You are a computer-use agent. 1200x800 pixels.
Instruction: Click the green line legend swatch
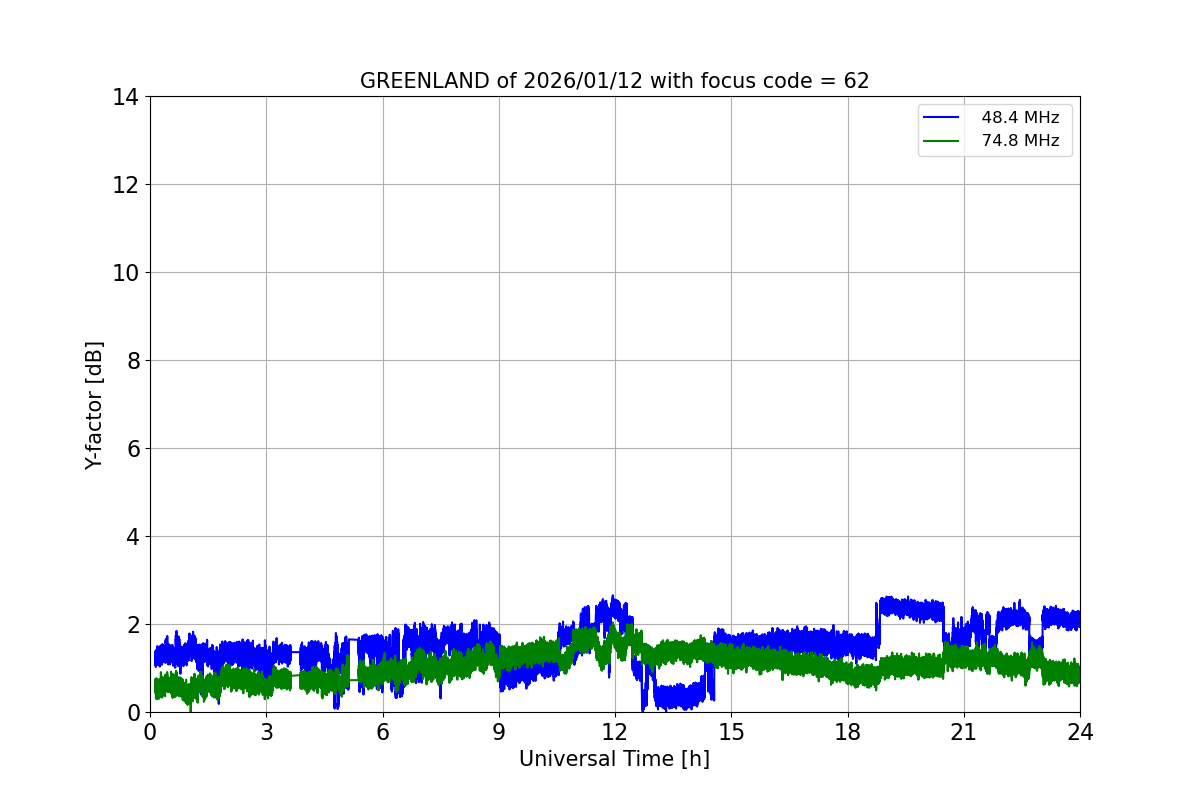pyautogui.click(x=941, y=141)
